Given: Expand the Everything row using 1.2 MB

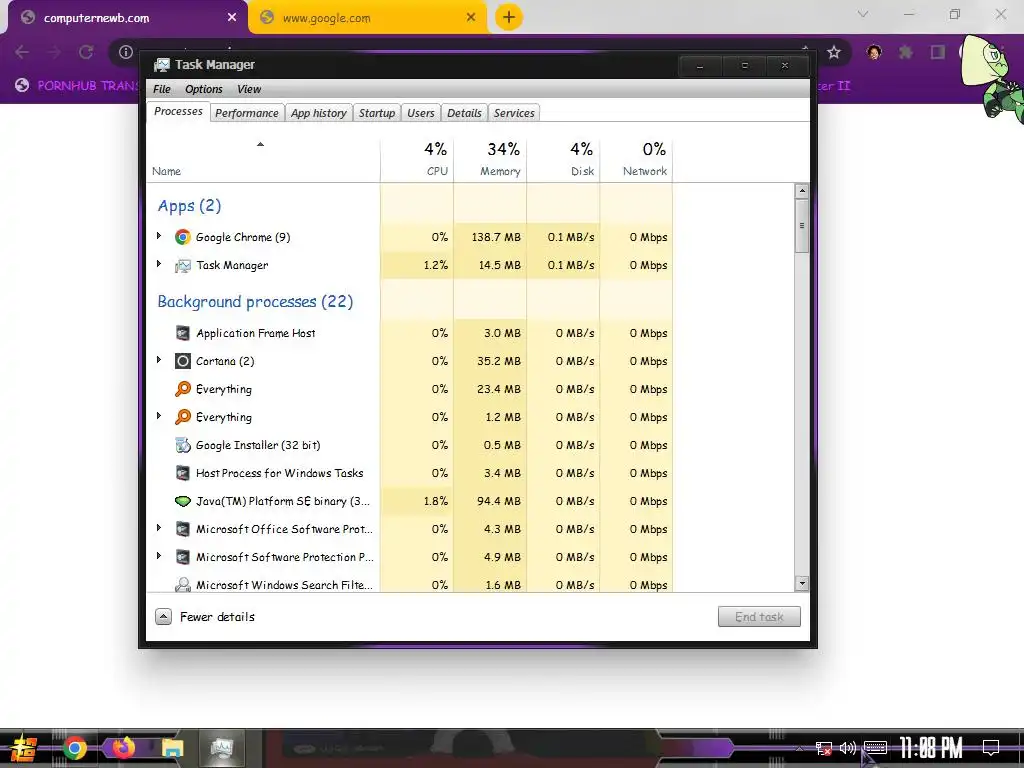Looking at the screenshot, I should tap(159, 416).
